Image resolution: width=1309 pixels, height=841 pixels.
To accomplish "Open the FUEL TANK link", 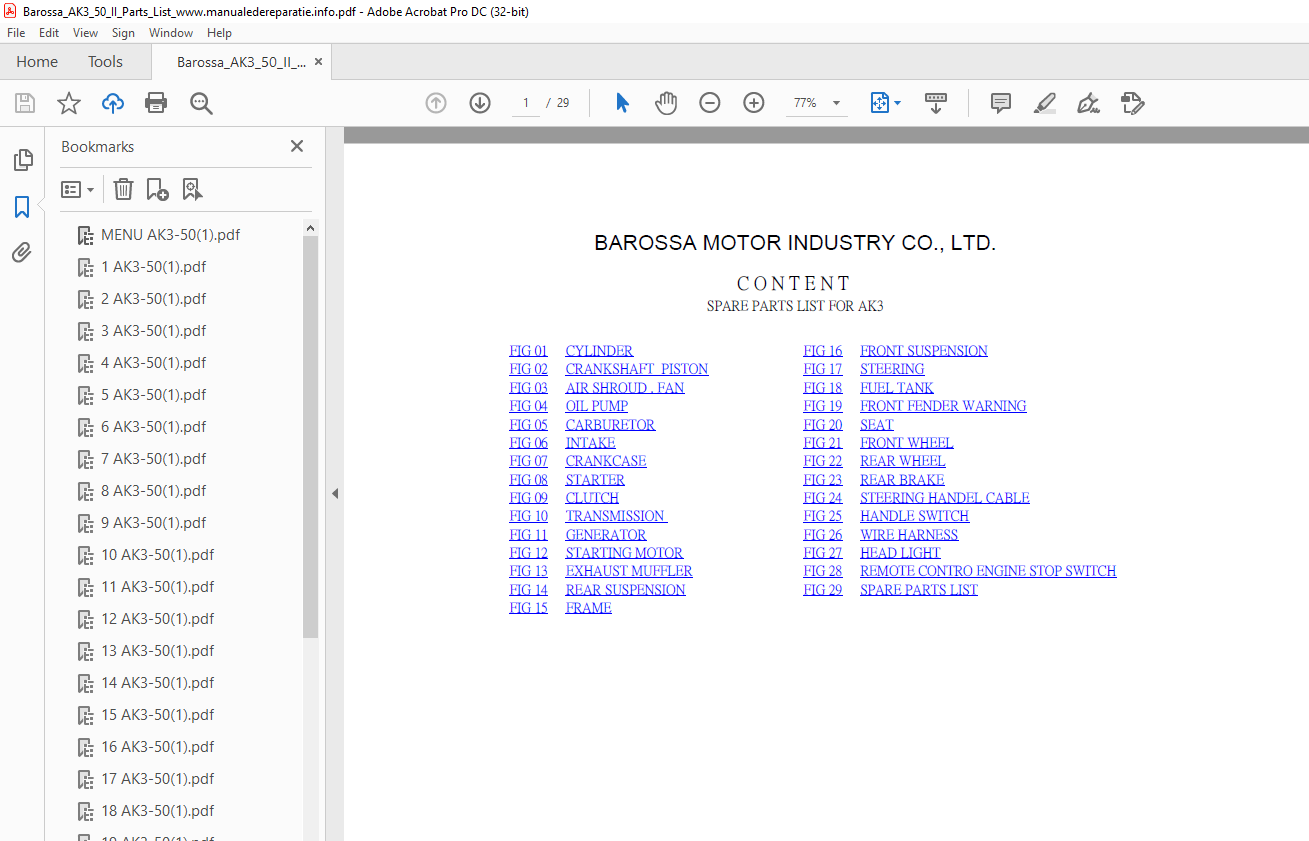I will point(897,388).
